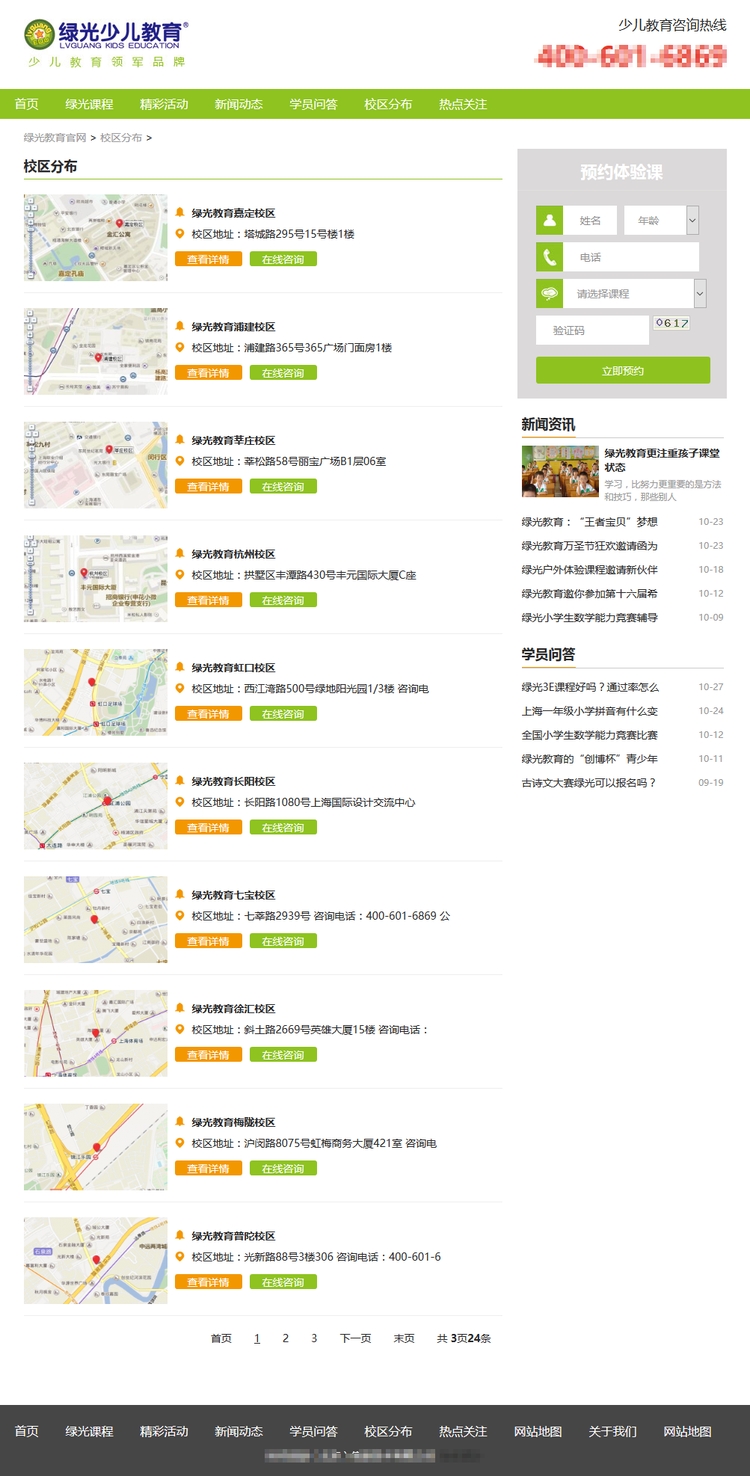Screen dimensions: 750x1476
Task: Open 新闻动态 in the green top navigation
Action: [239, 104]
